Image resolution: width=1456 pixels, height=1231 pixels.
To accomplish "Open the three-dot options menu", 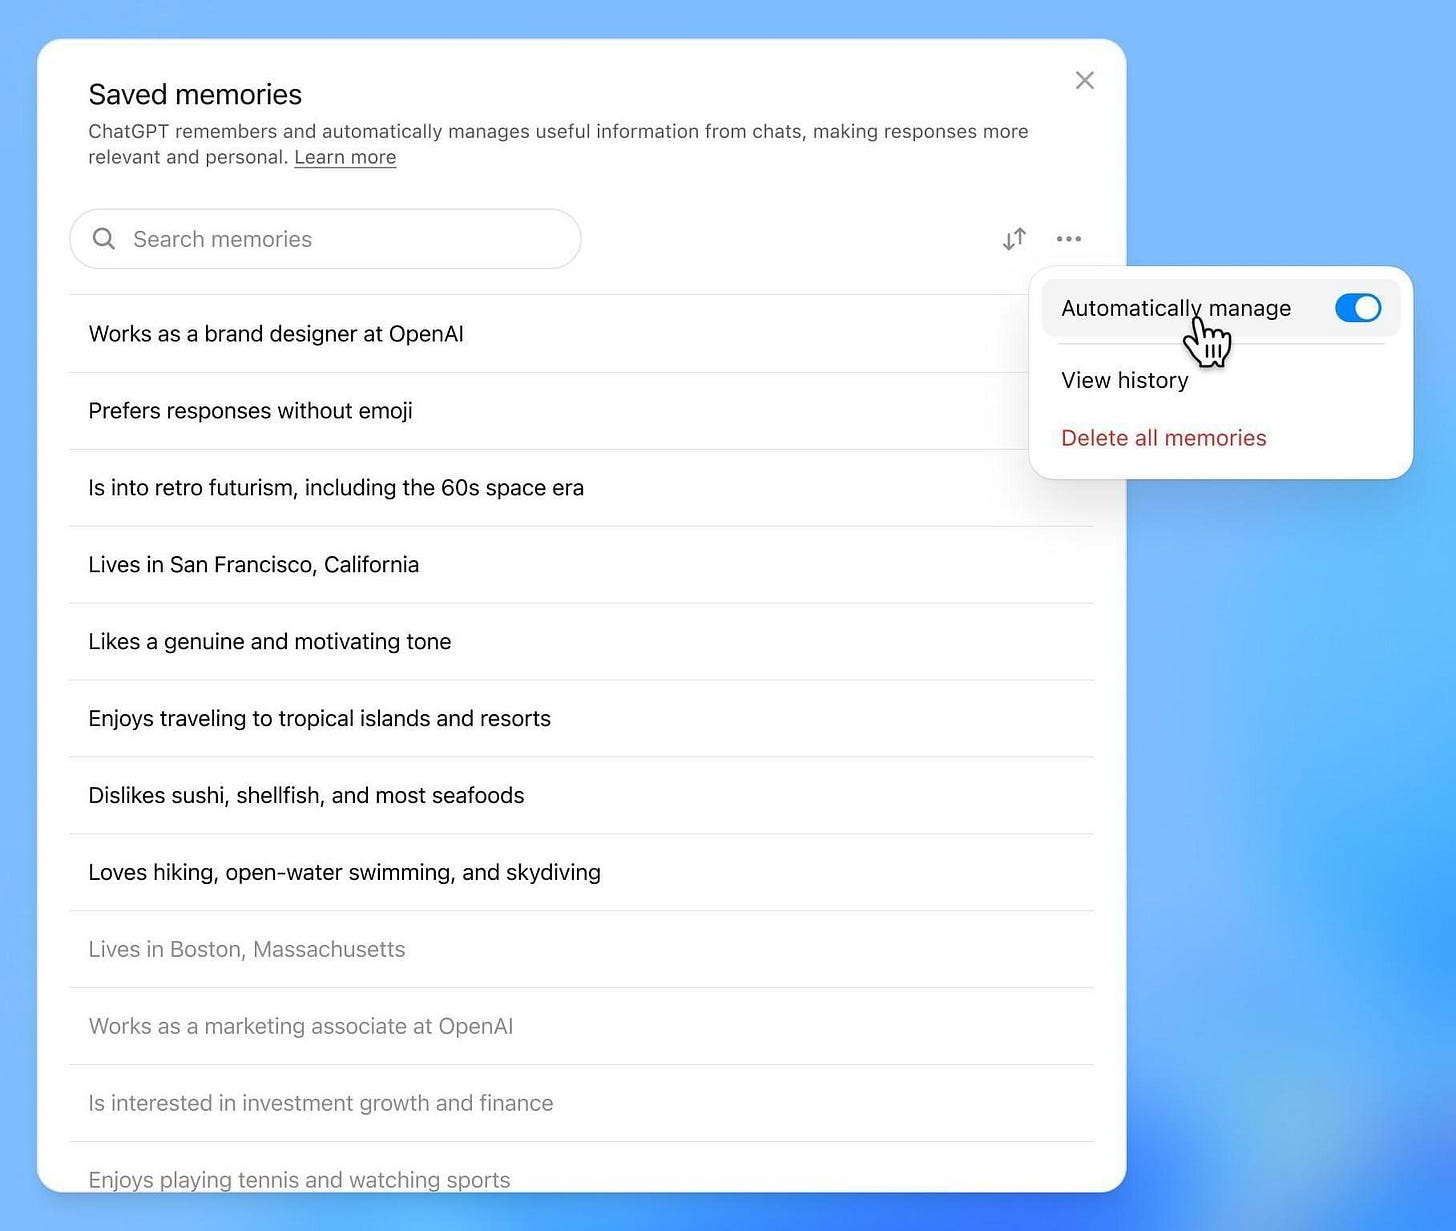I will [x=1069, y=239].
